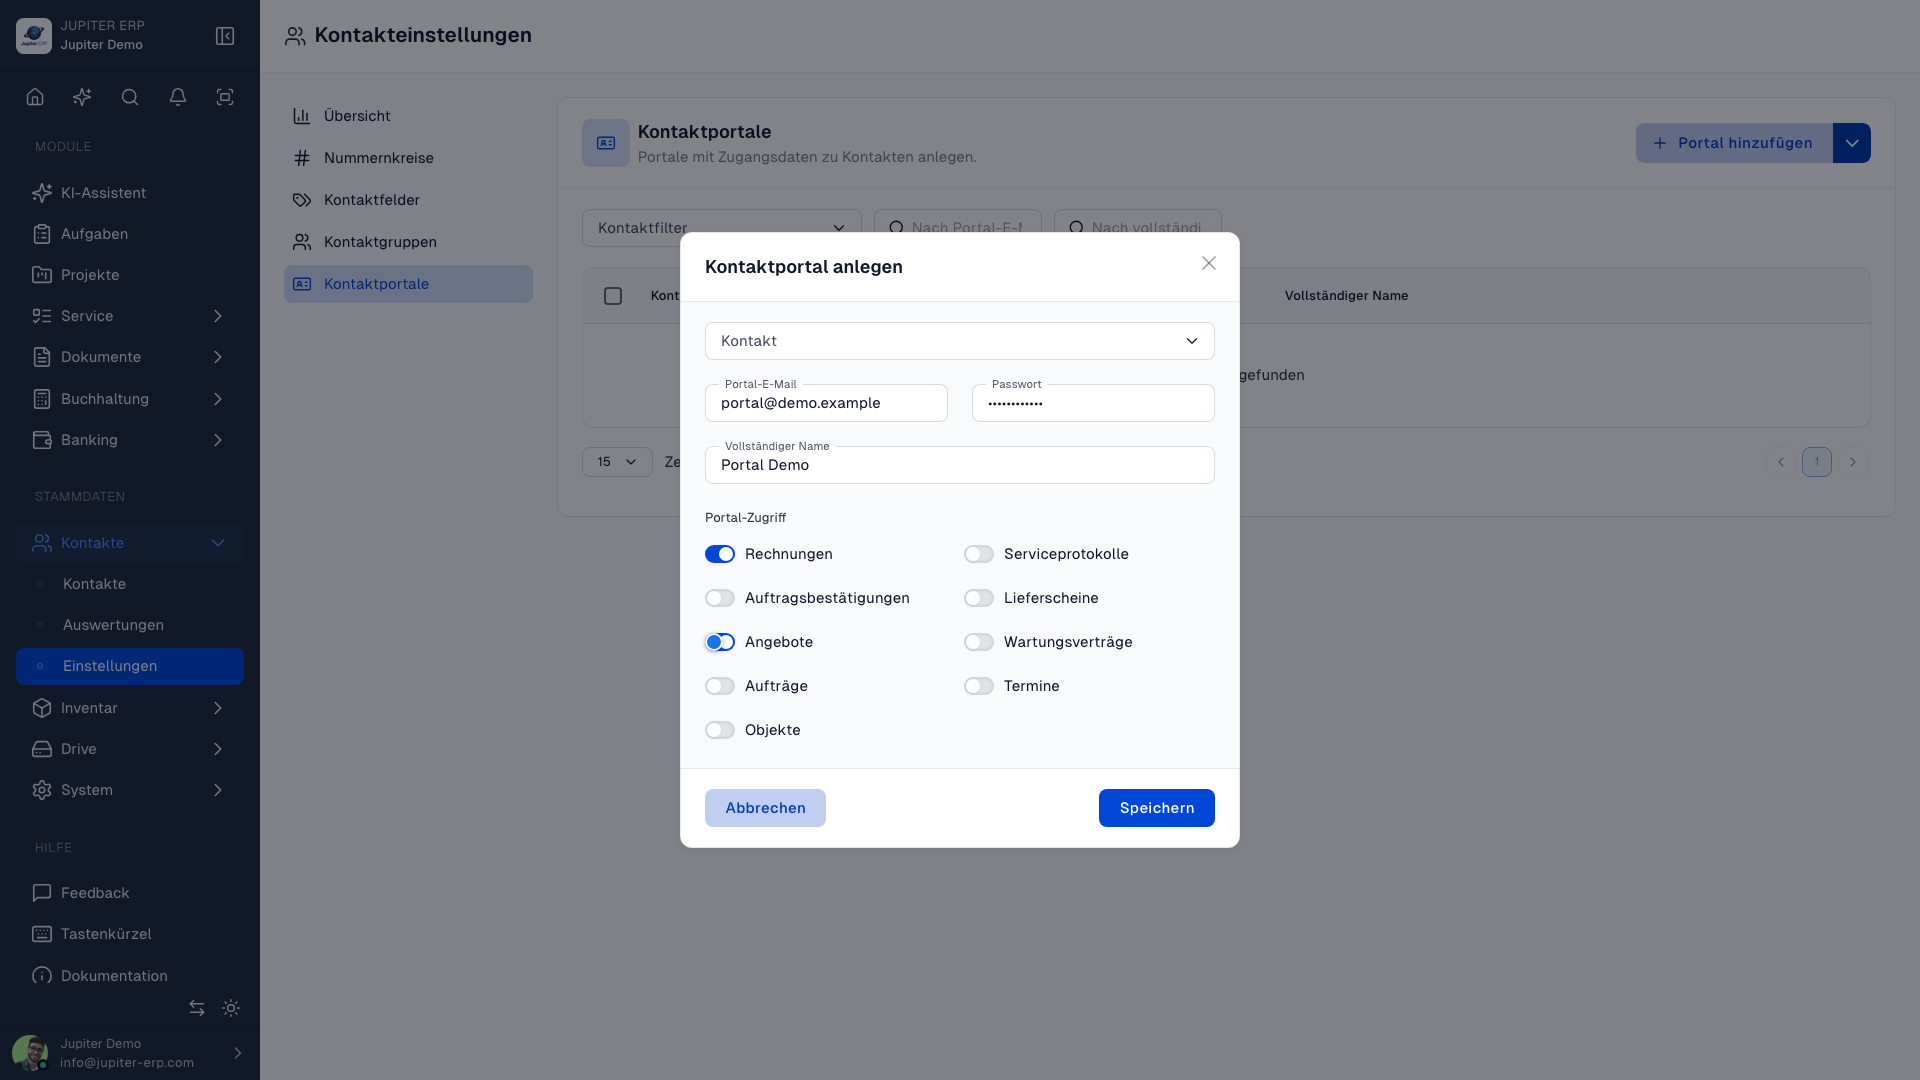Open the scan icon in sidebar toolbar
This screenshot has height=1080, width=1920.
pyautogui.click(x=225, y=97)
